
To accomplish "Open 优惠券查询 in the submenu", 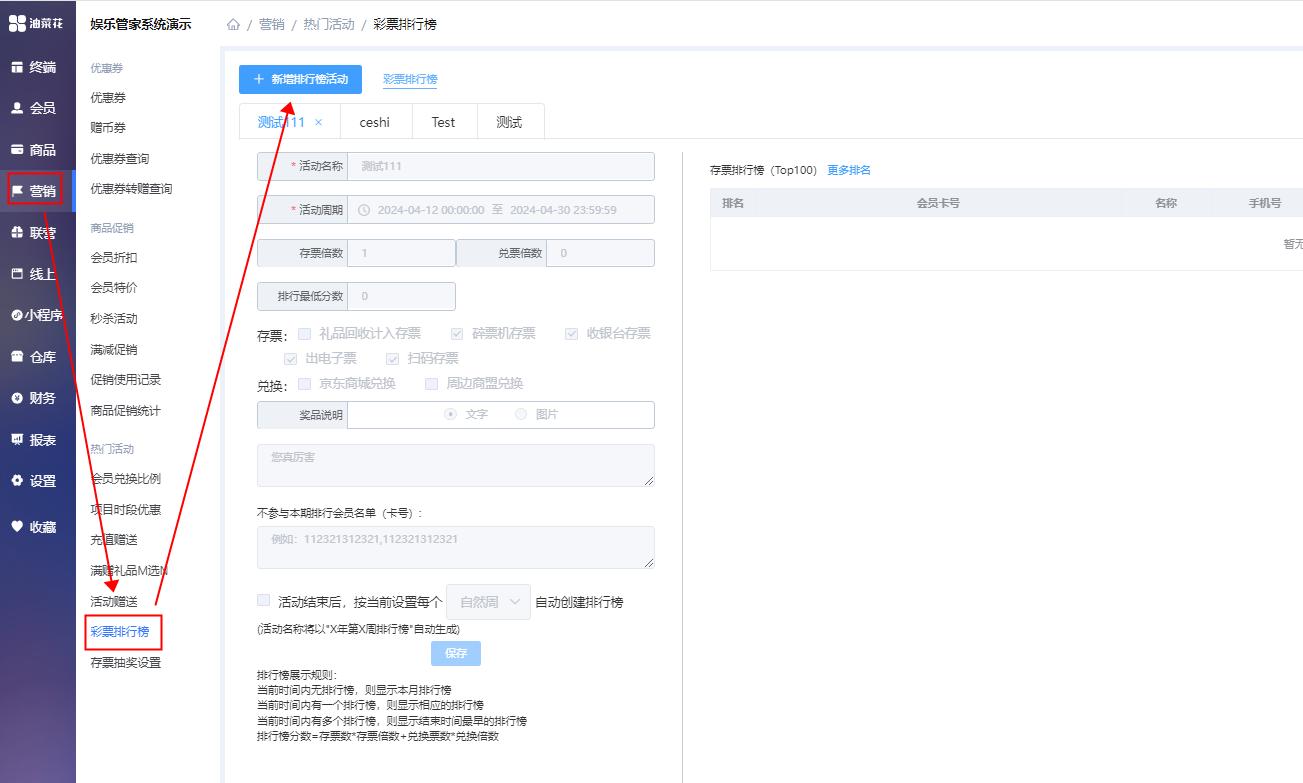I will click(120, 159).
